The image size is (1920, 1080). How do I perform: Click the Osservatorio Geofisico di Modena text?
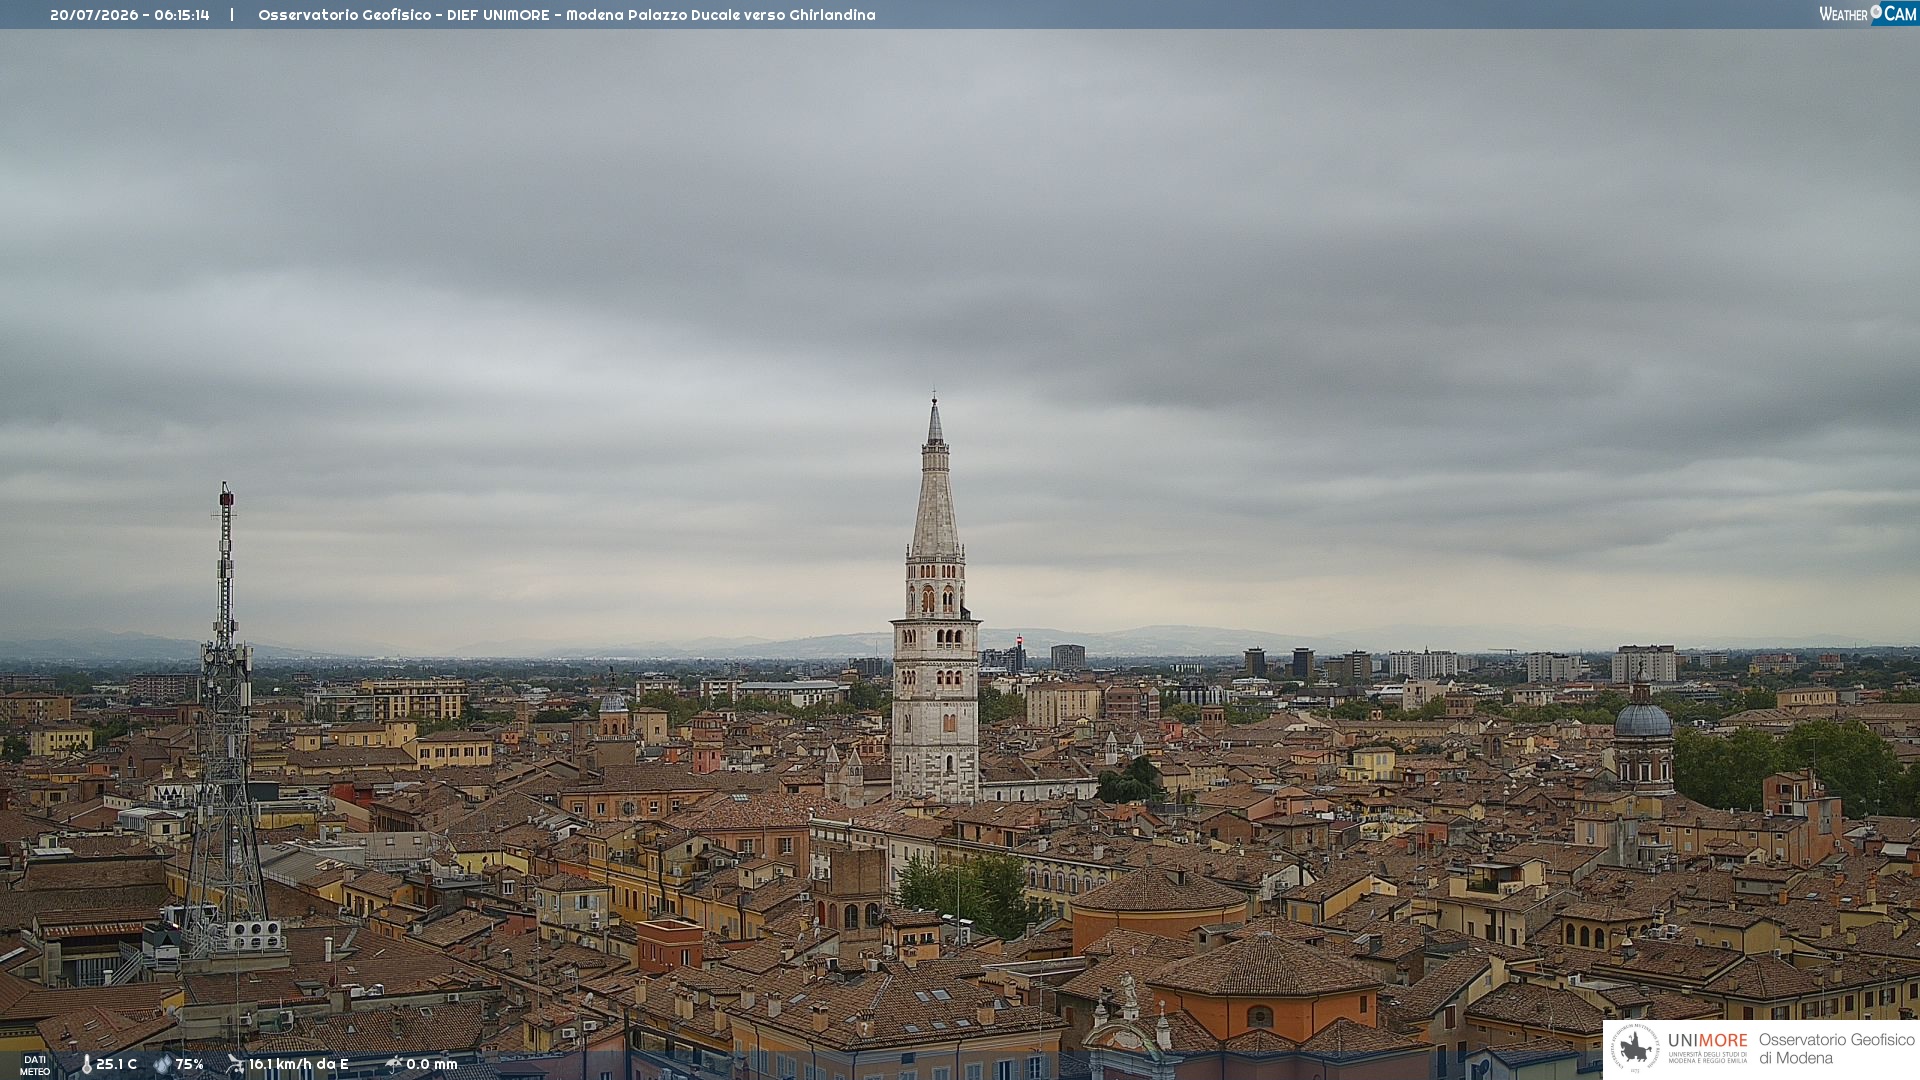click(1837, 1049)
